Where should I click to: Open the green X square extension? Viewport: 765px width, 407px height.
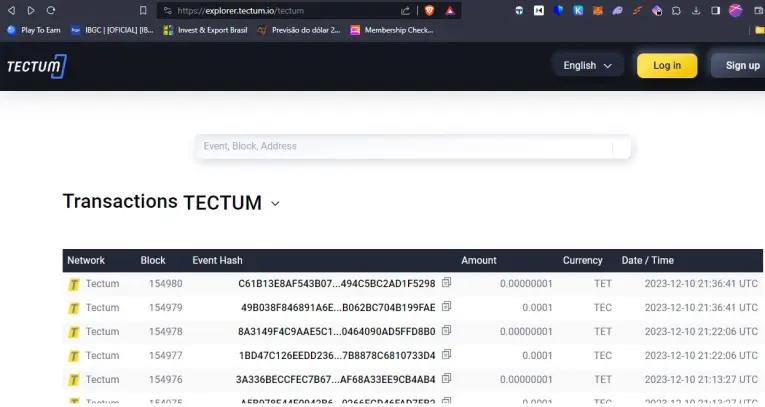[x=539, y=10]
